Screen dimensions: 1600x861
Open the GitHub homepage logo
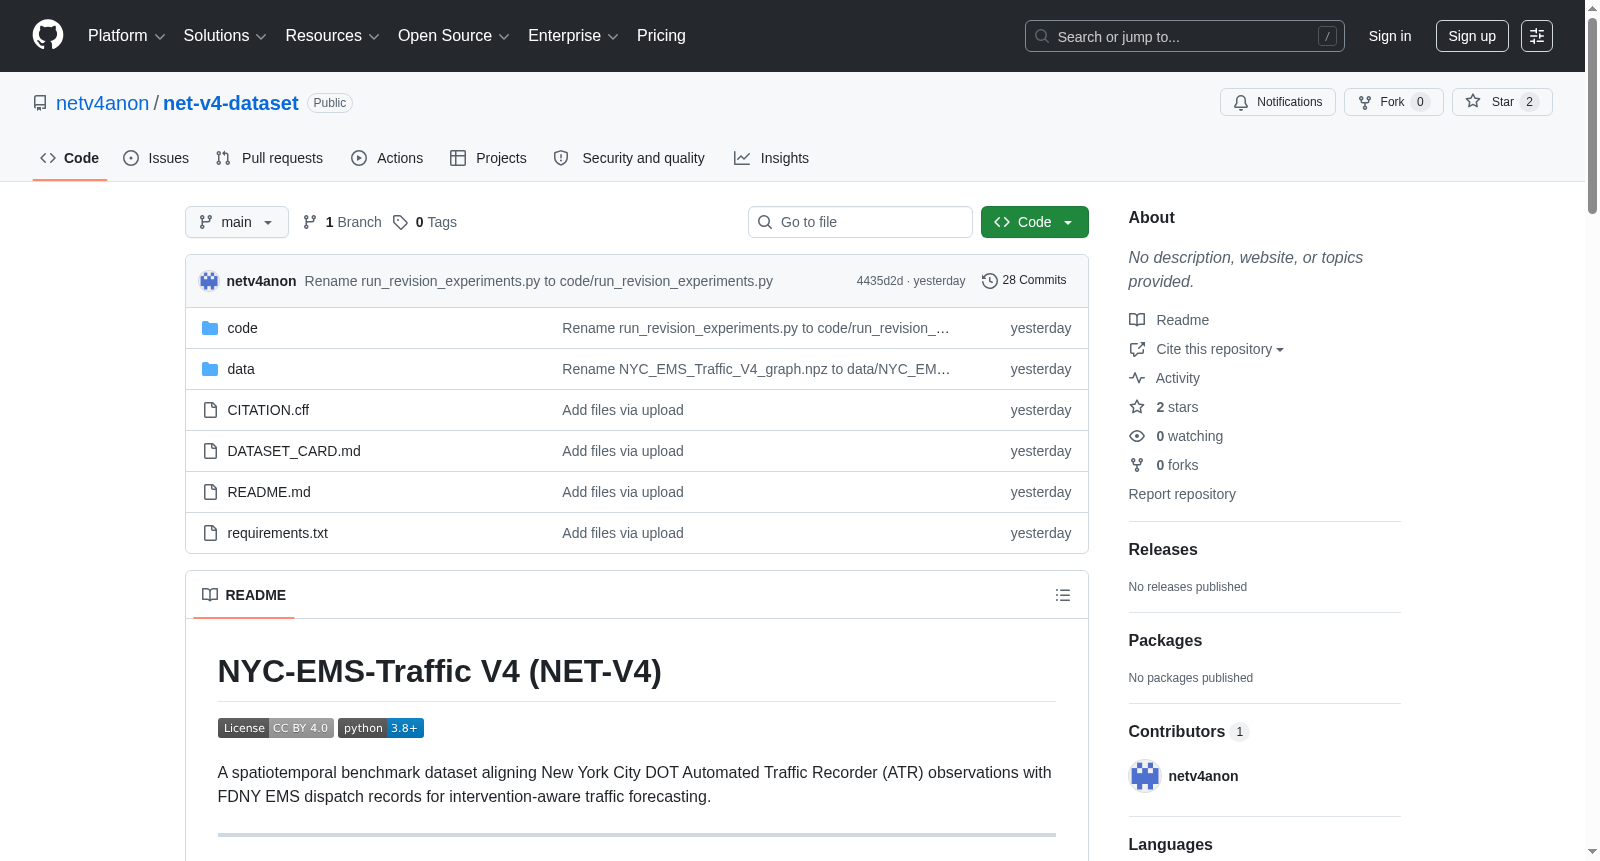[48, 35]
